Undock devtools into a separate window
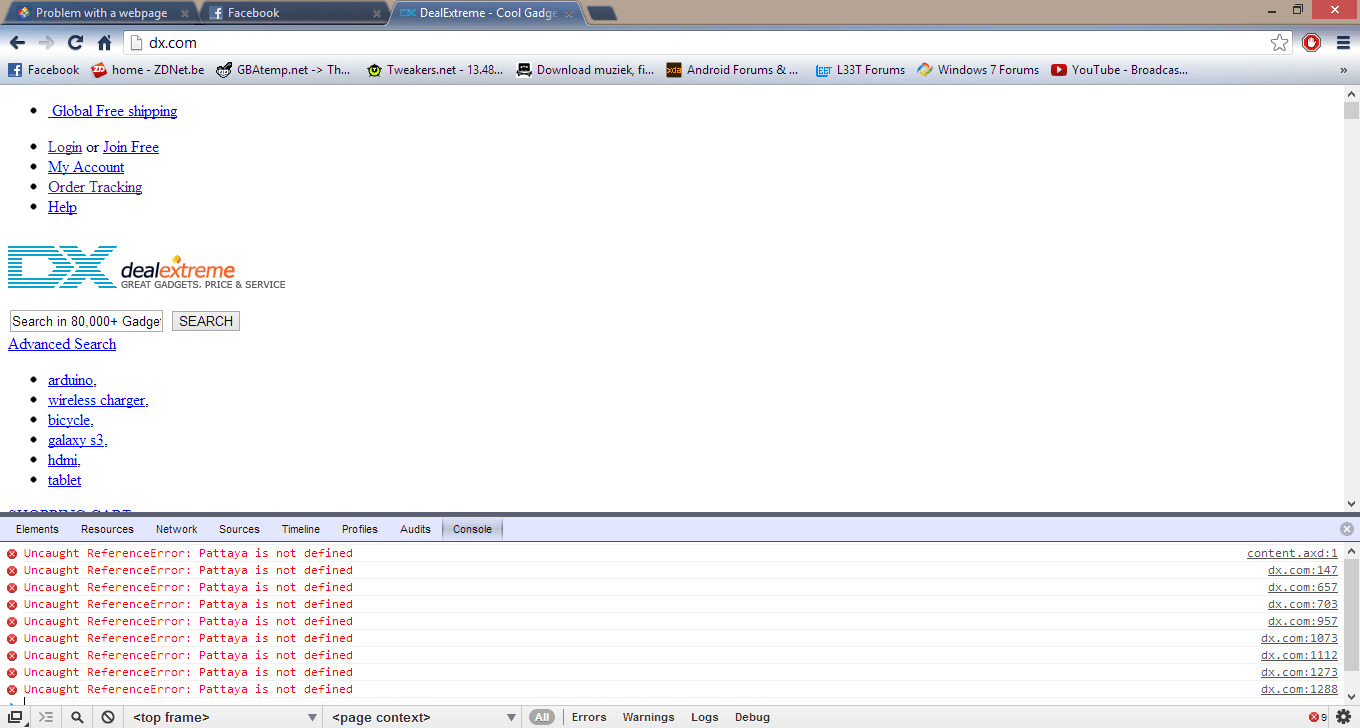The height and width of the screenshot is (728, 1360). [15, 717]
